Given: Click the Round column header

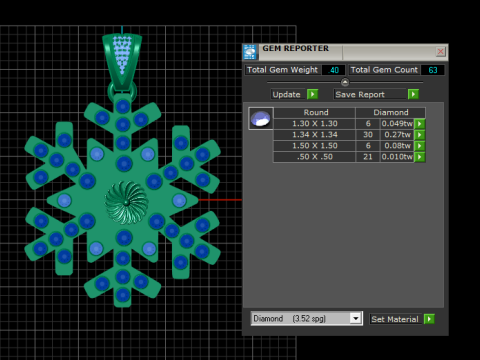Looking at the screenshot, I should coord(314,113).
